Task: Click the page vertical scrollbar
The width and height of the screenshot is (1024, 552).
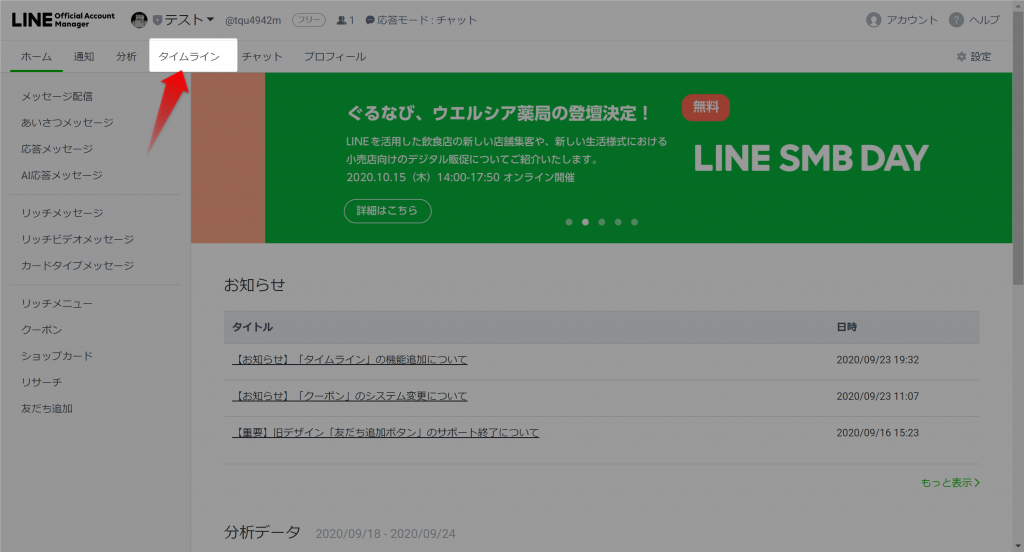Action: pyautogui.click(x=1017, y=300)
